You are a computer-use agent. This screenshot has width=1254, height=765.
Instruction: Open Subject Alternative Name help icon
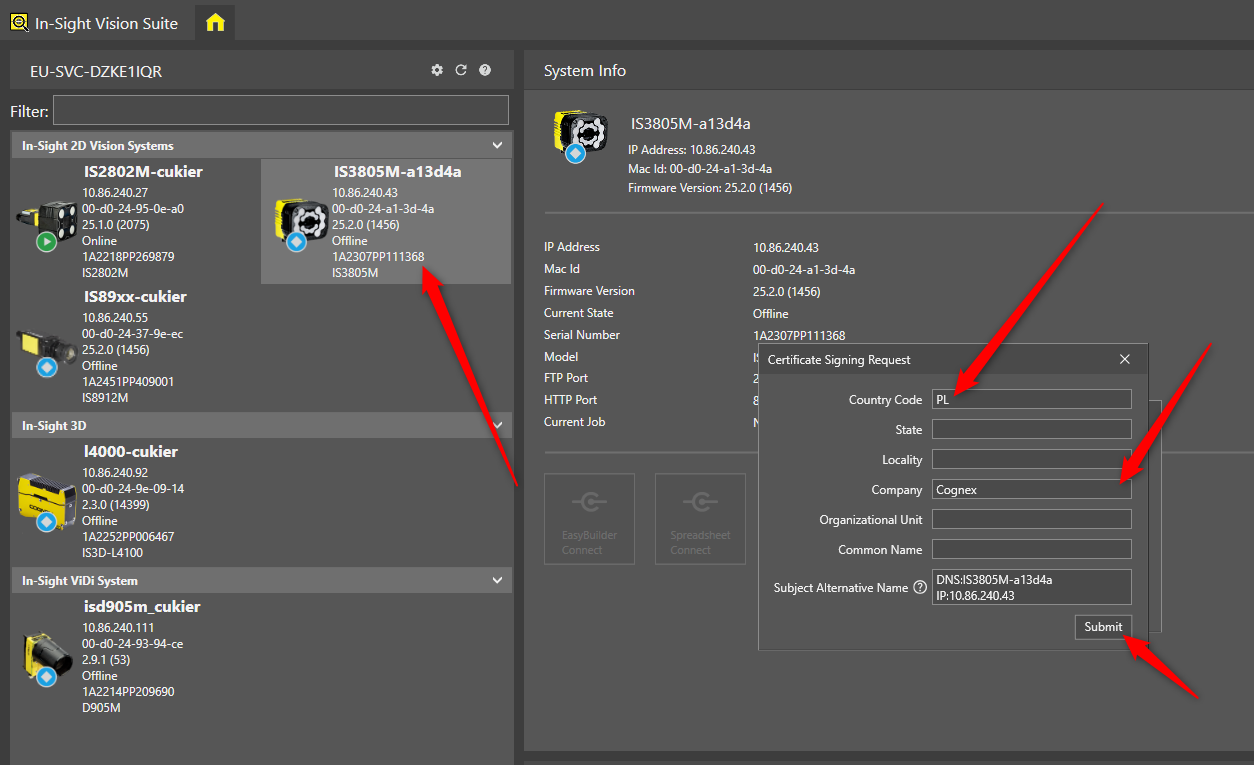click(x=920, y=588)
